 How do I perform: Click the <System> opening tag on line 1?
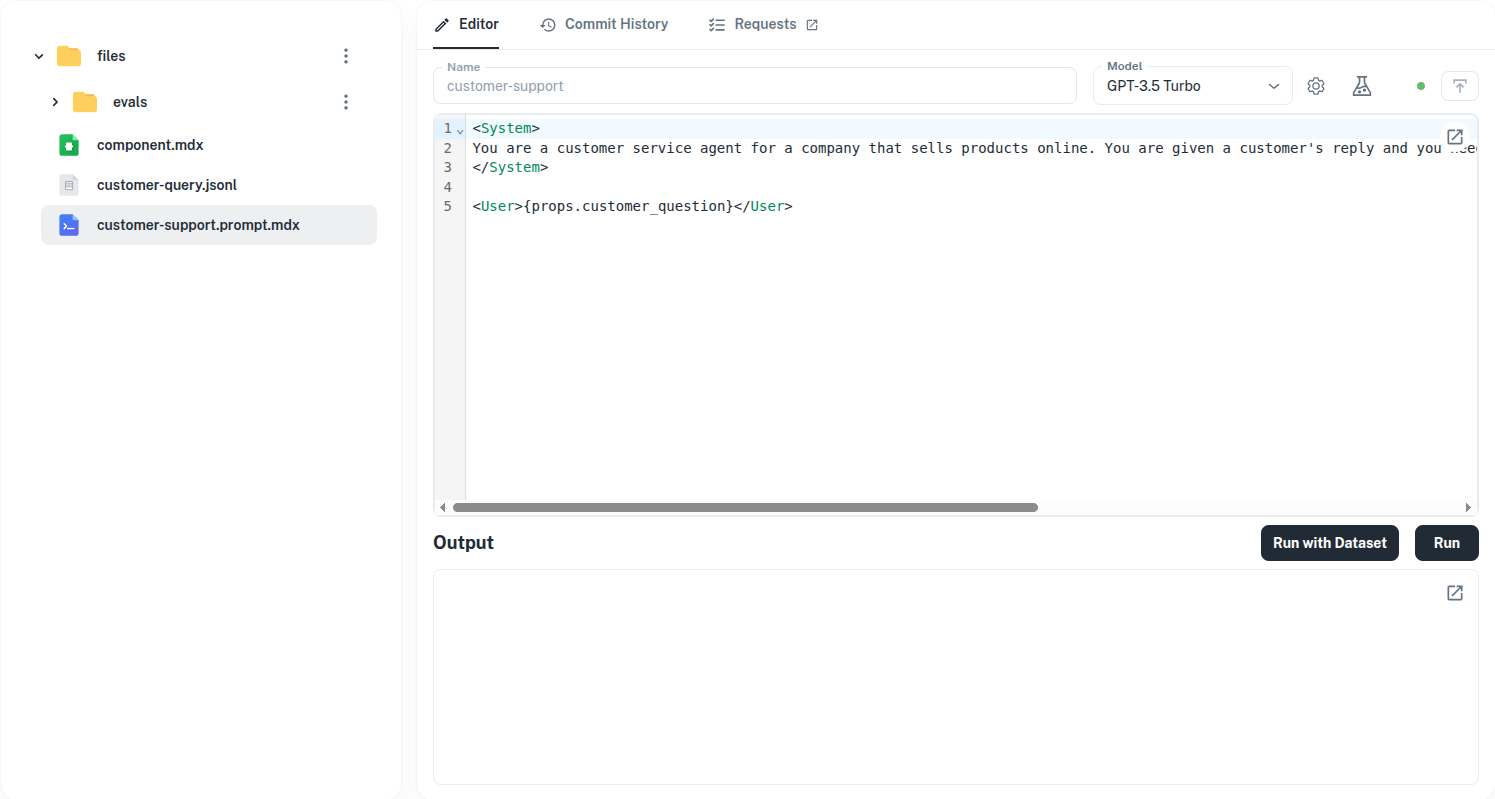point(506,129)
